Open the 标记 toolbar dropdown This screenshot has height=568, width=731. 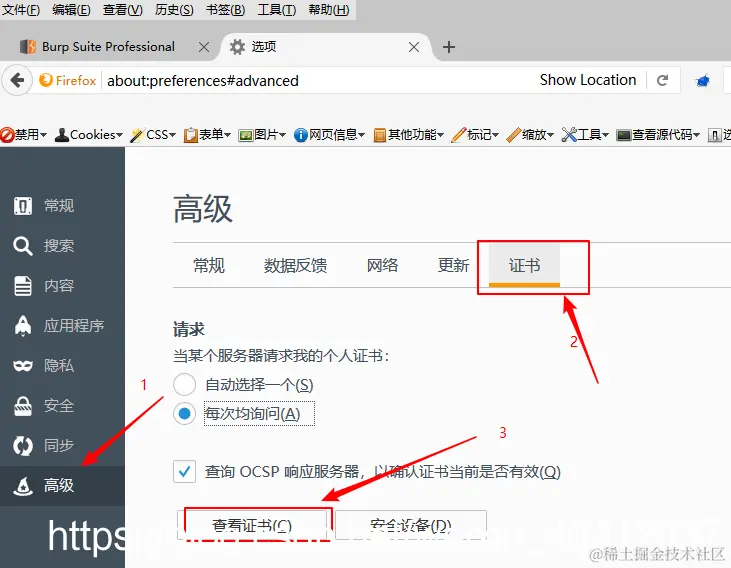click(475, 134)
